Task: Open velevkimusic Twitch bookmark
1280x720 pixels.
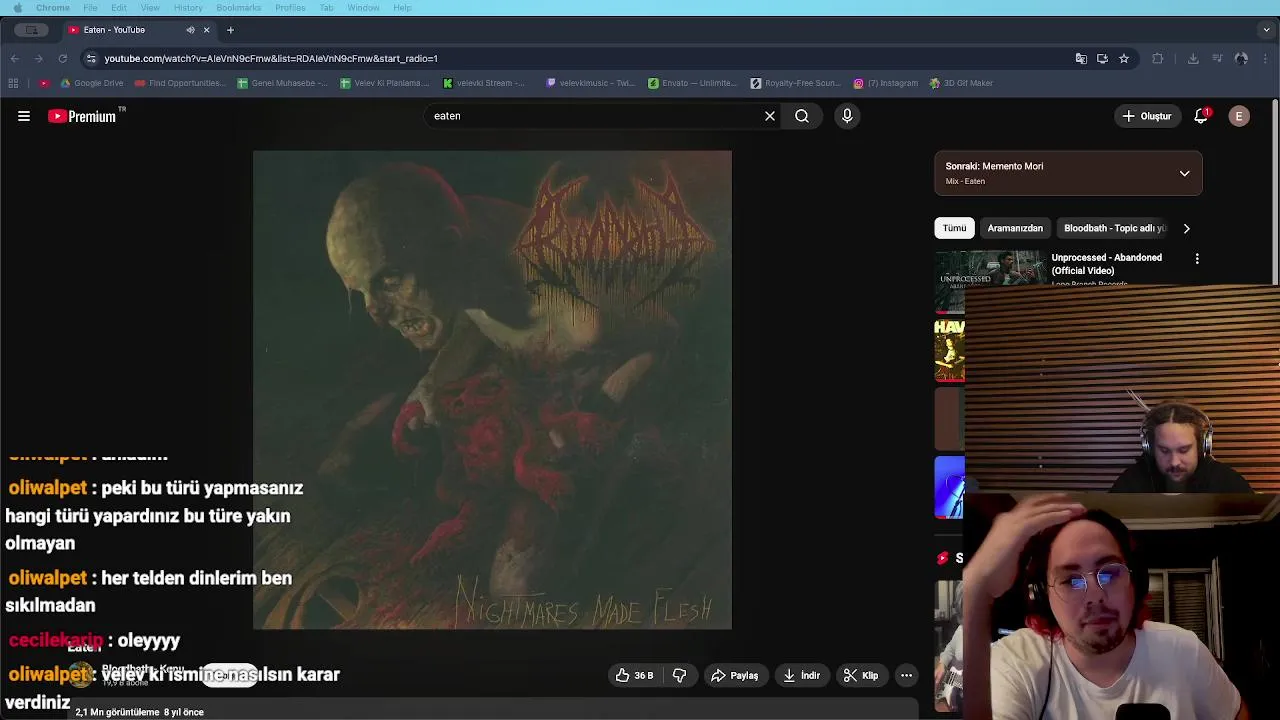Action: (x=591, y=83)
